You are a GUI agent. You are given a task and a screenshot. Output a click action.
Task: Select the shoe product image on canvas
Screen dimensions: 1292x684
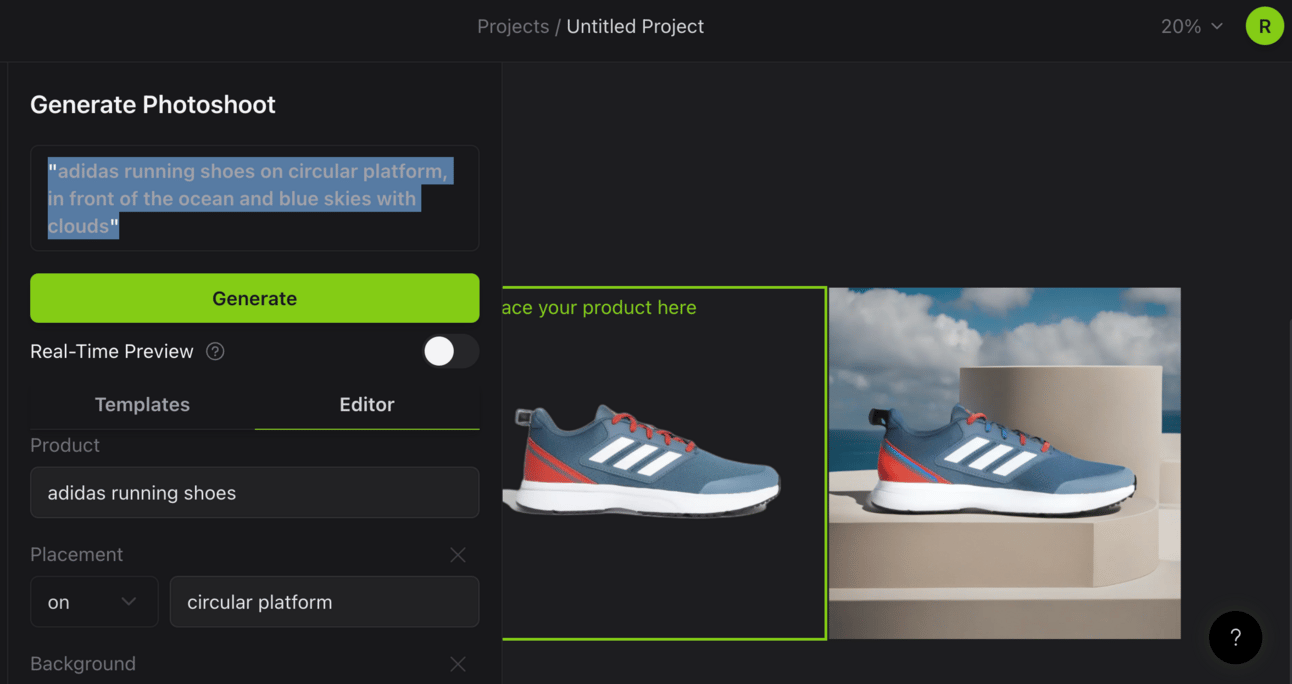[x=642, y=460]
